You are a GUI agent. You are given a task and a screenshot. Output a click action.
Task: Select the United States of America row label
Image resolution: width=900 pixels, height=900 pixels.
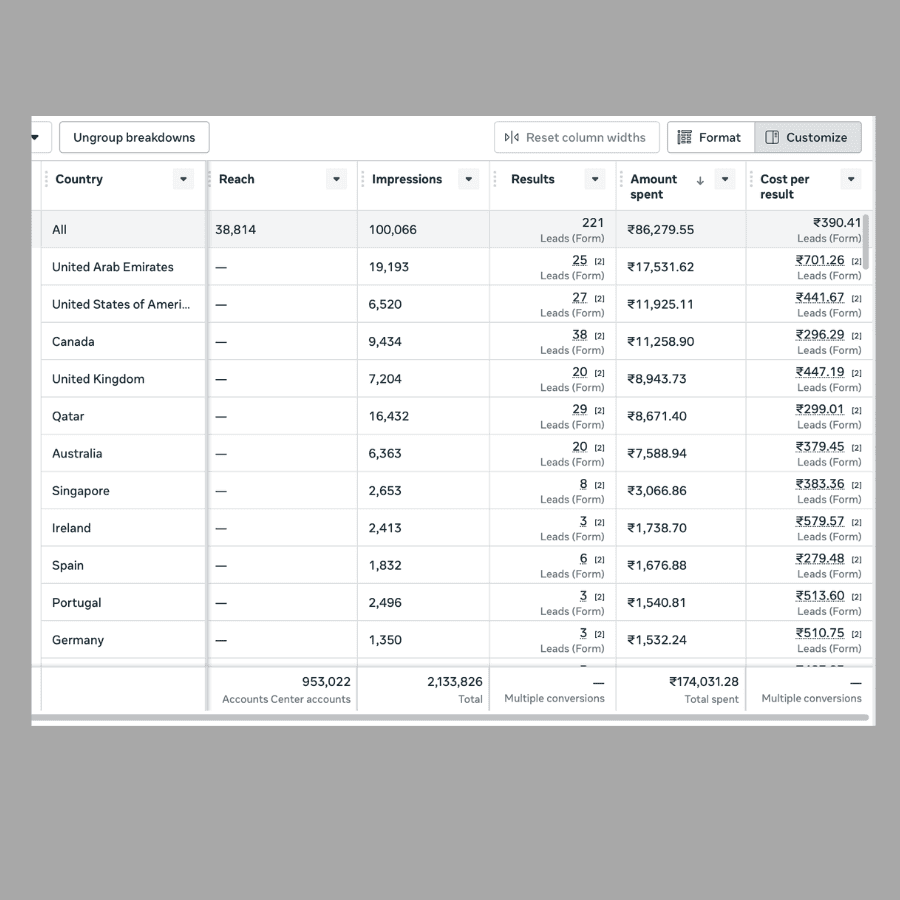121,304
